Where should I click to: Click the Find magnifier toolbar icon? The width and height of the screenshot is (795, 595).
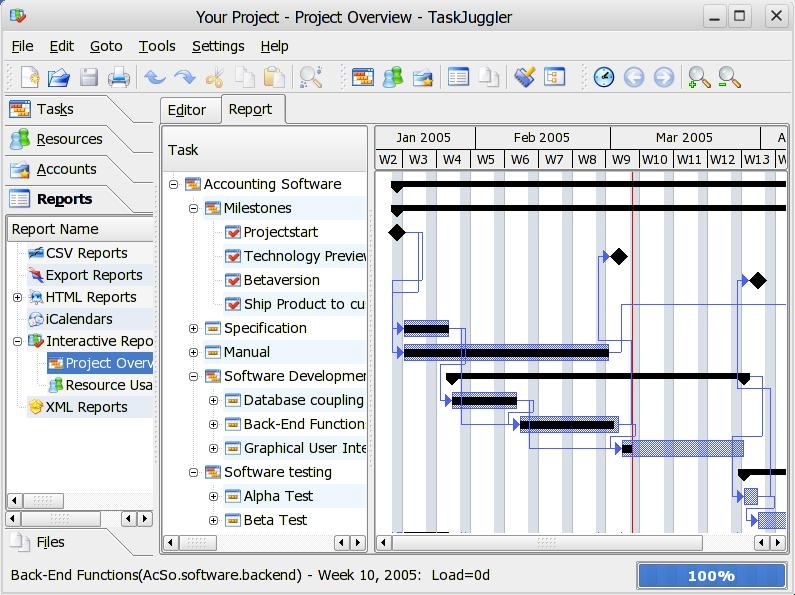310,78
